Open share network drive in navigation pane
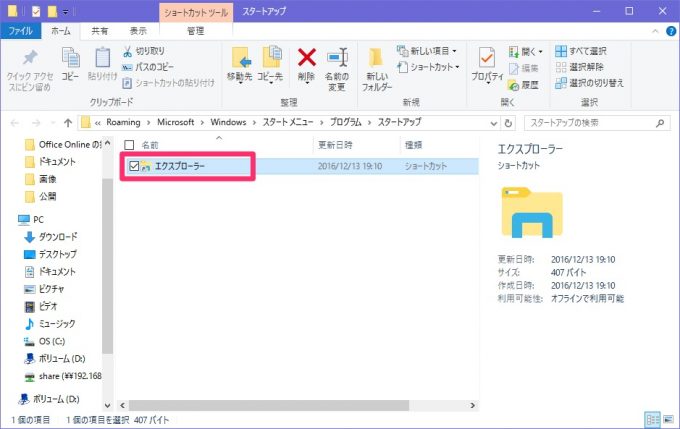The height and width of the screenshot is (429, 680). (x=63, y=376)
